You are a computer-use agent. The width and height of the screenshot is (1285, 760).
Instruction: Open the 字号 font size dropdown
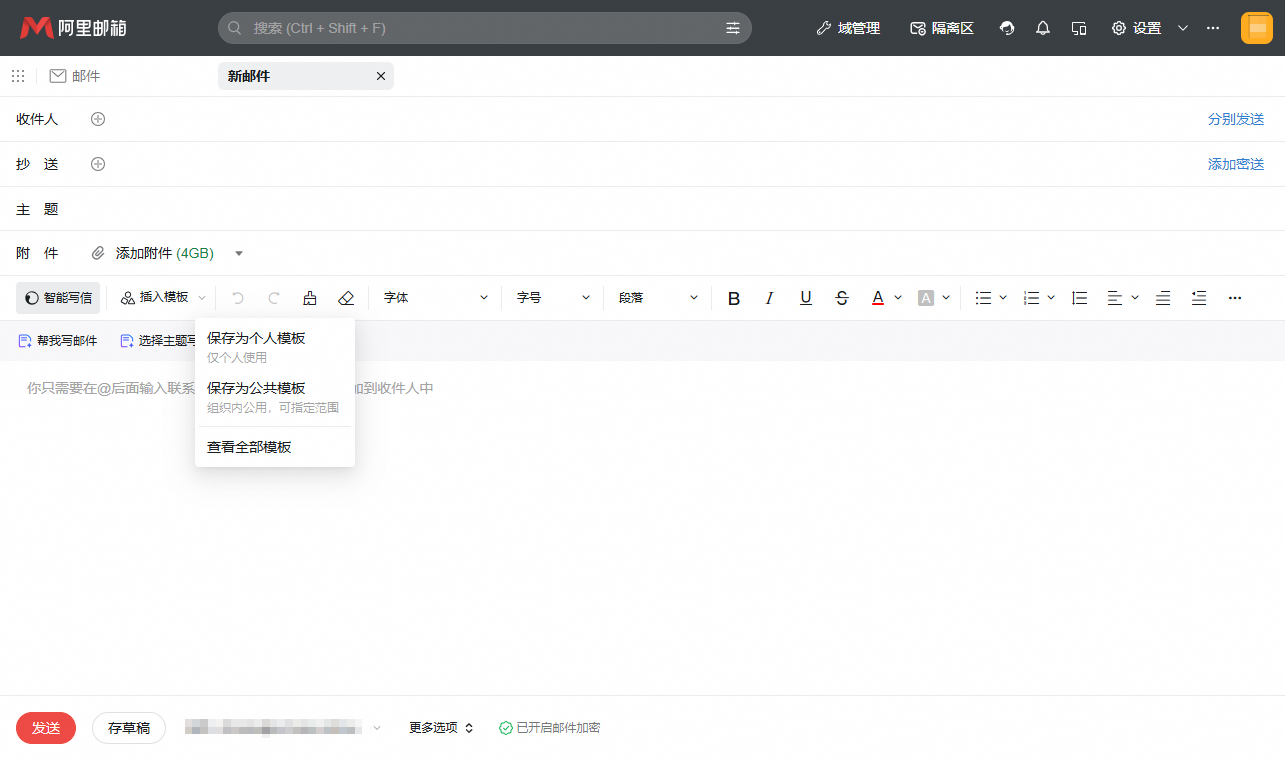coord(553,298)
